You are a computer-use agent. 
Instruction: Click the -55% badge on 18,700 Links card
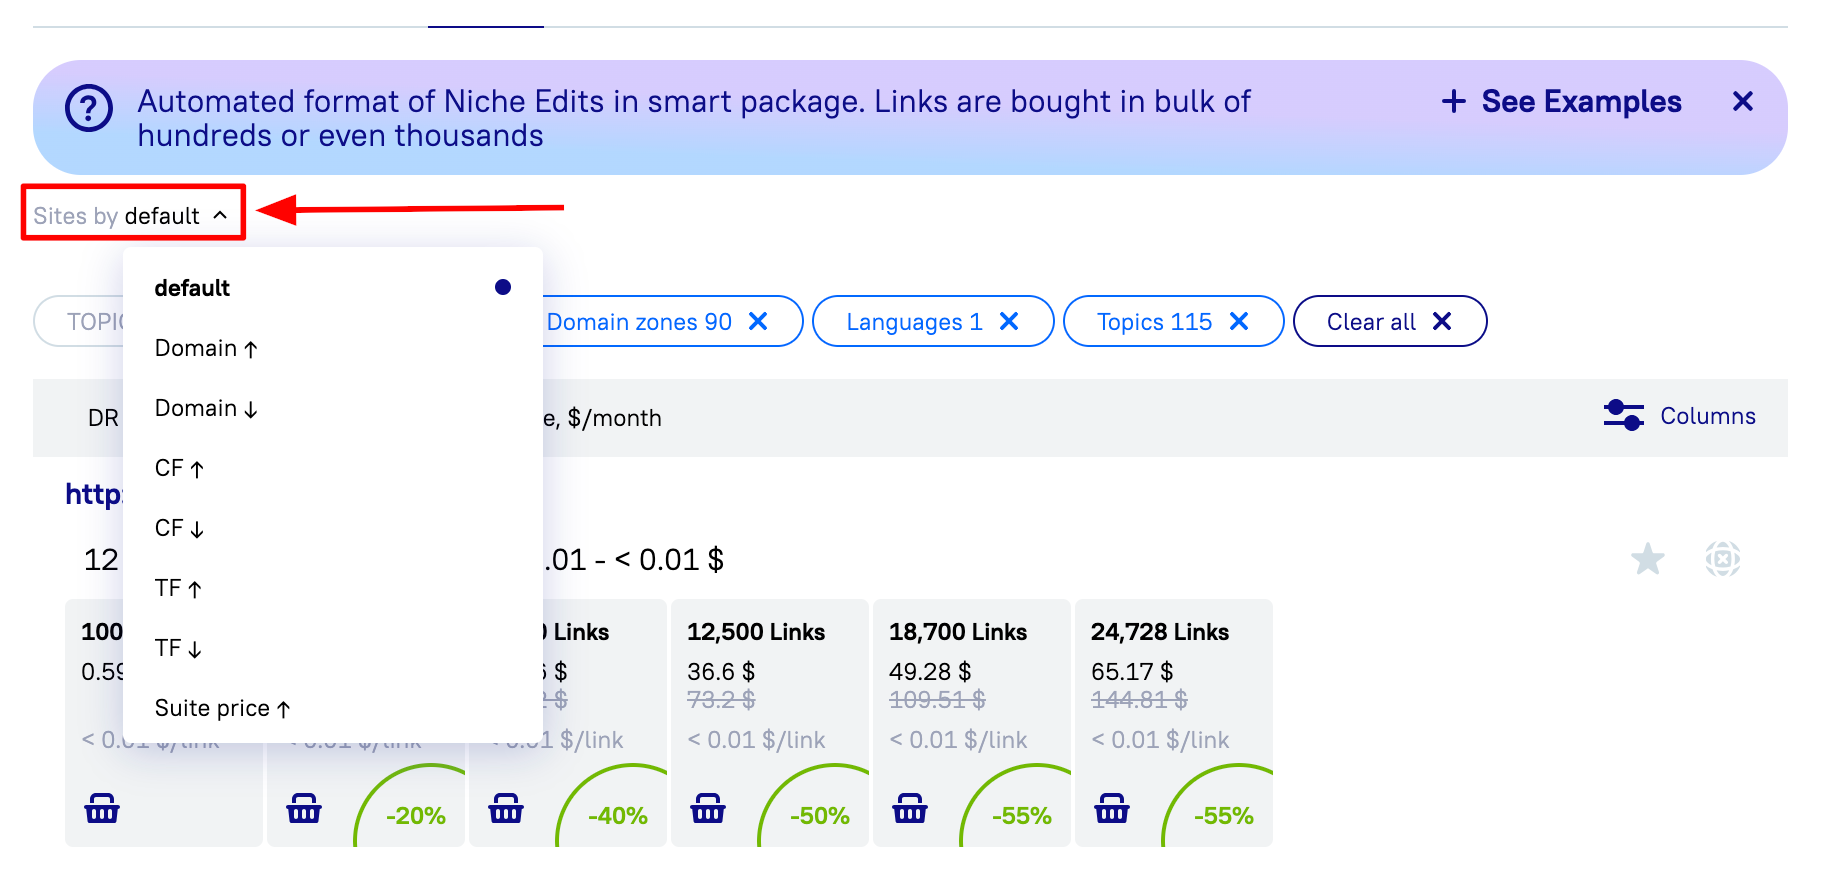(1021, 815)
